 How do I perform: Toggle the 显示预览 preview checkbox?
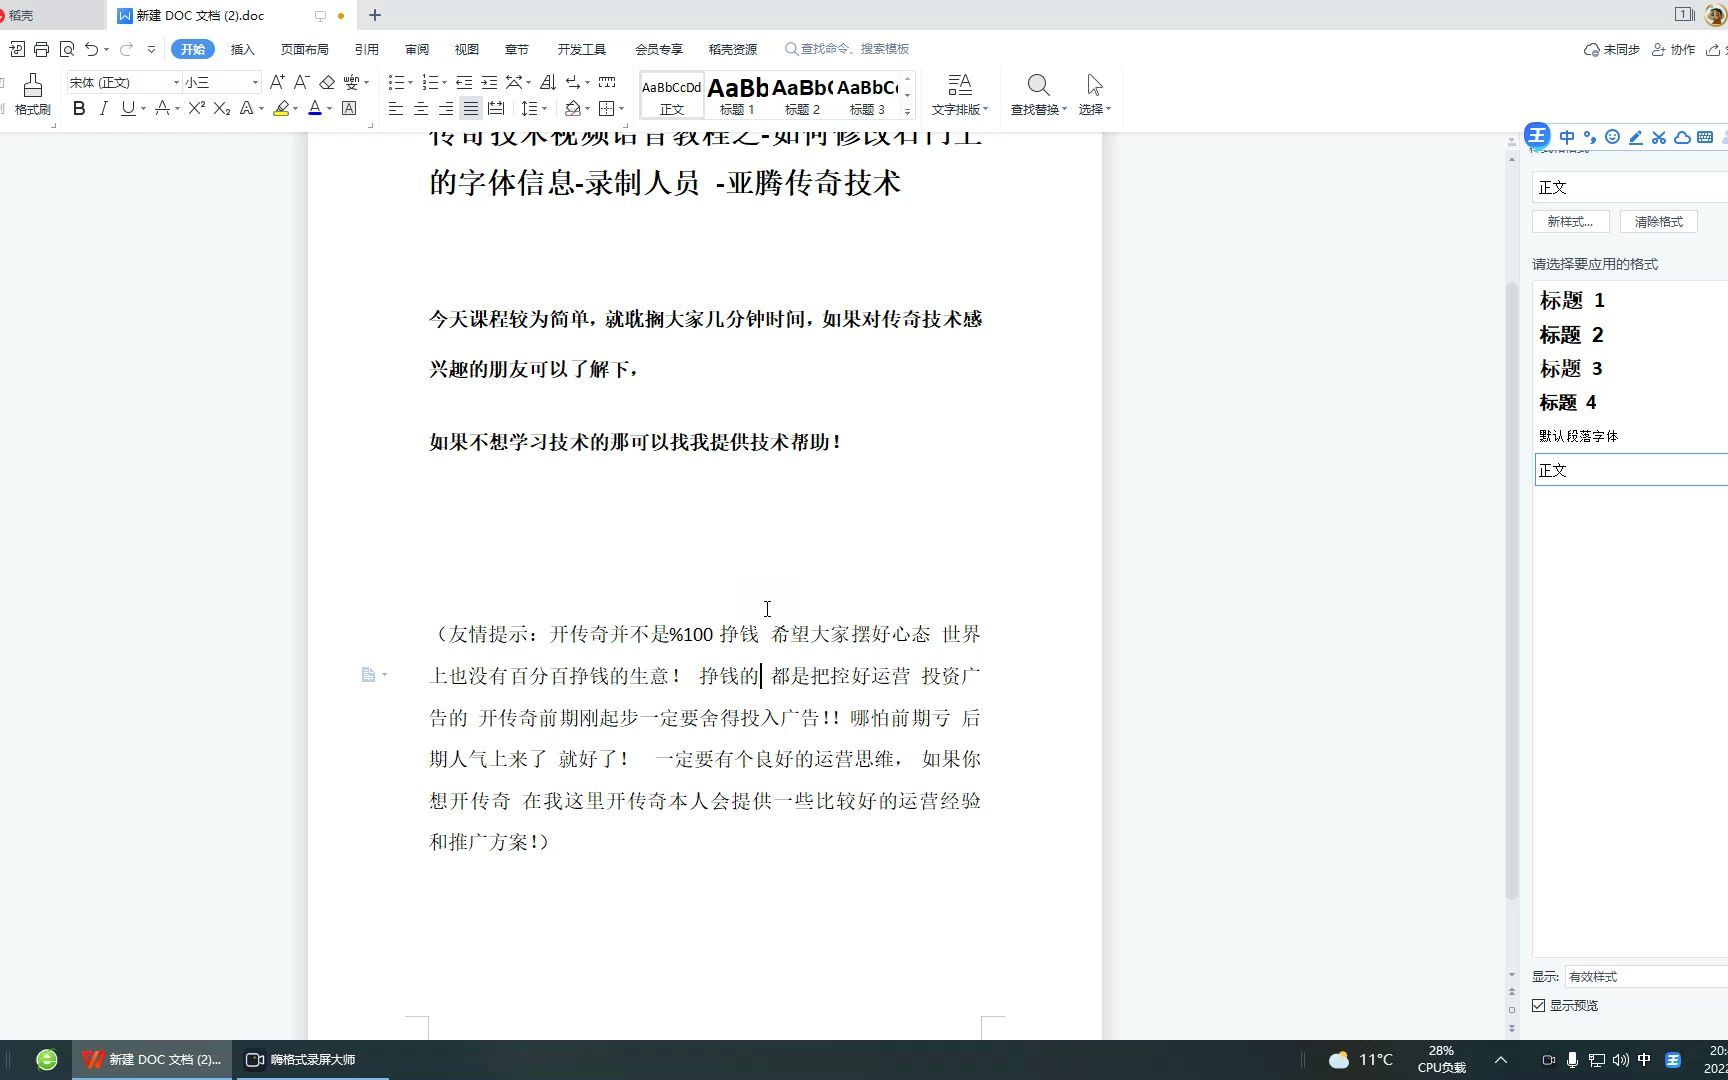[1538, 1005]
